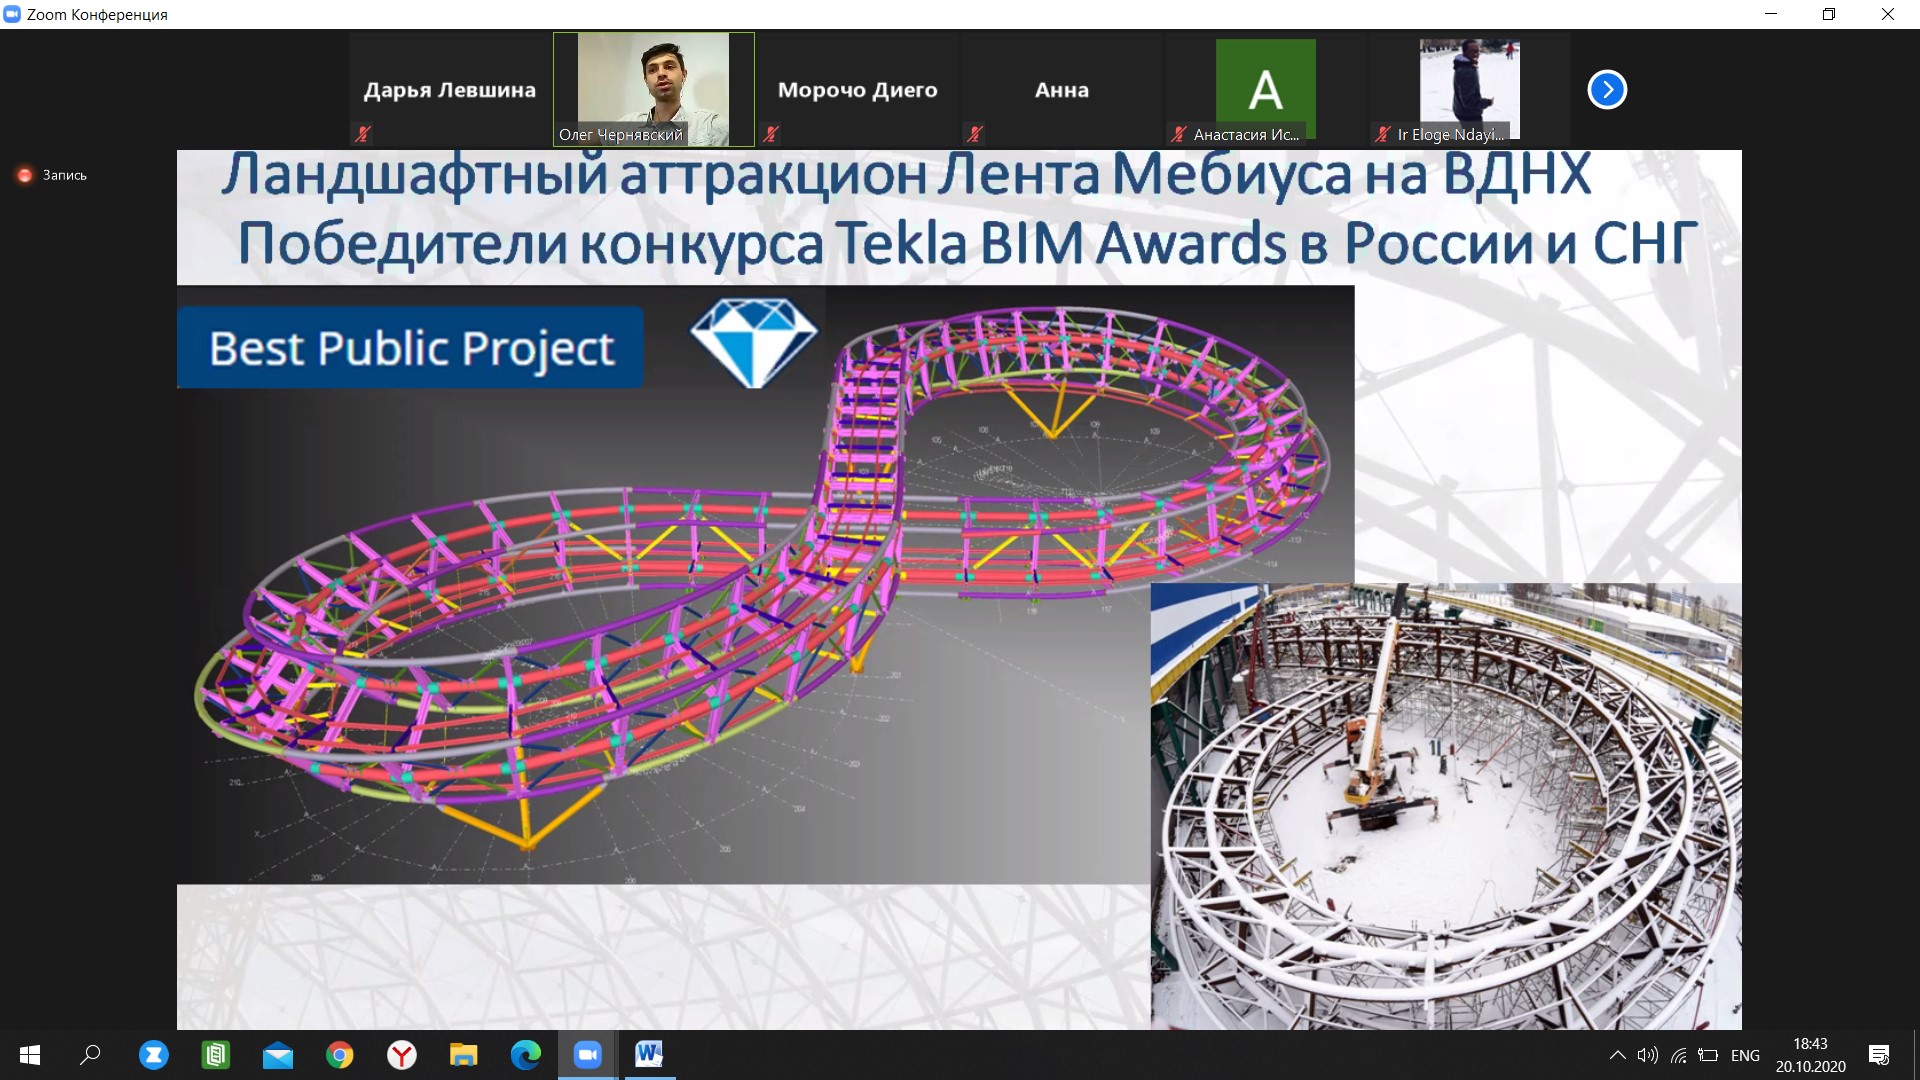Screen dimensions: 1920x1080
Task: Select Анна participant tile
Action: [x=1062, y=90]
